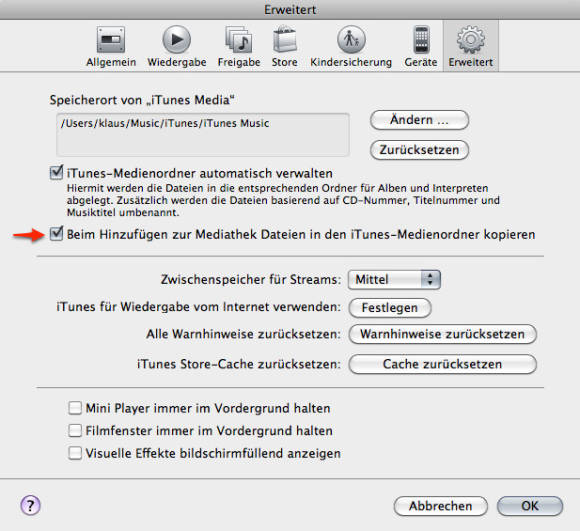The width and height of the screenshot is (580, 531).
Task: Enable Mini Player immer im Vordergrund
Action: coord(75,408)
